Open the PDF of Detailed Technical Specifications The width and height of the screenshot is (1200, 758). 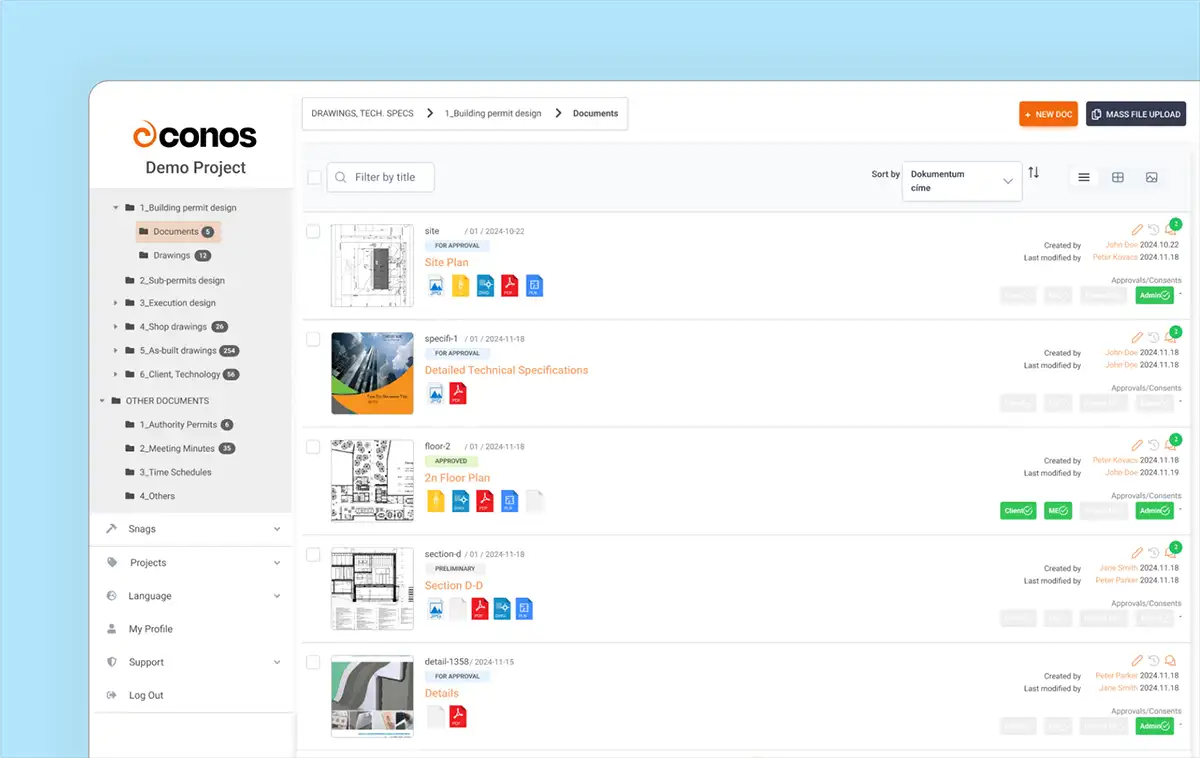pos(458,393)
